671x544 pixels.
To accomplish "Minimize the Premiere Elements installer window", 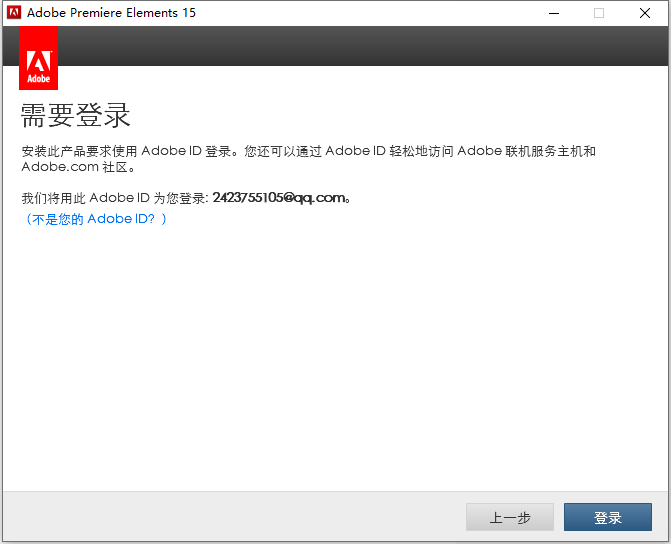I will (554, 13).
